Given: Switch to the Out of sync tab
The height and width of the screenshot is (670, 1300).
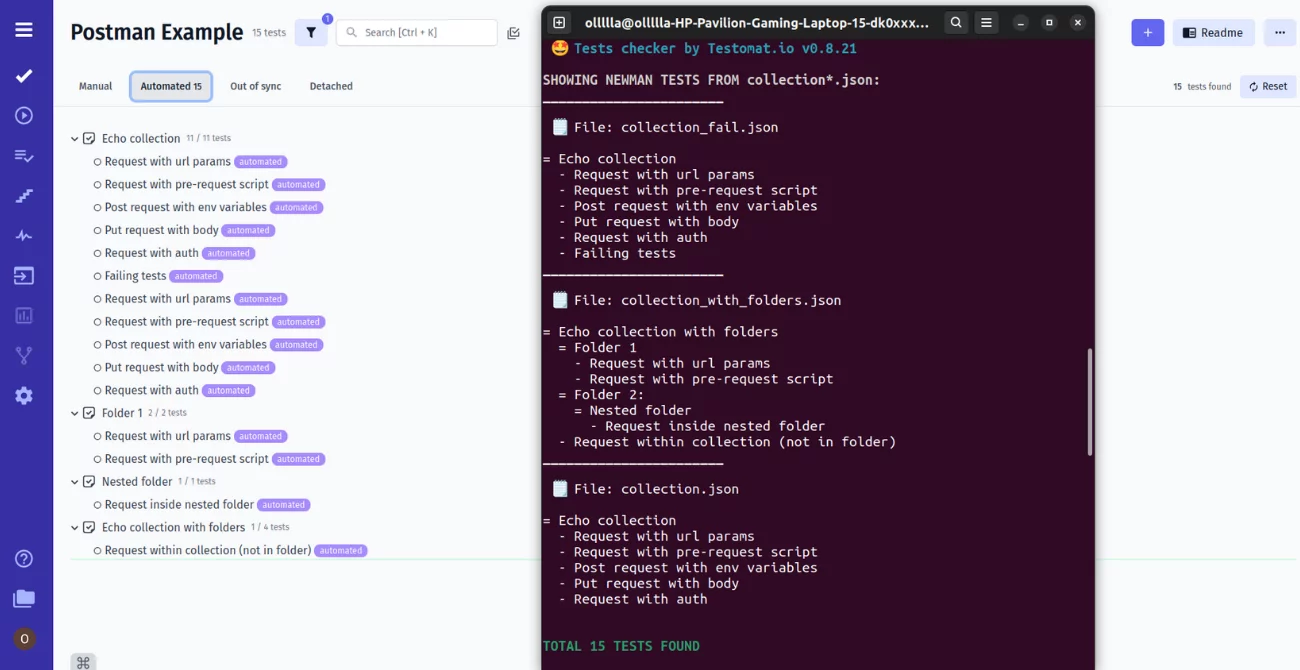Looking at the screenshot, I should 255,86.
